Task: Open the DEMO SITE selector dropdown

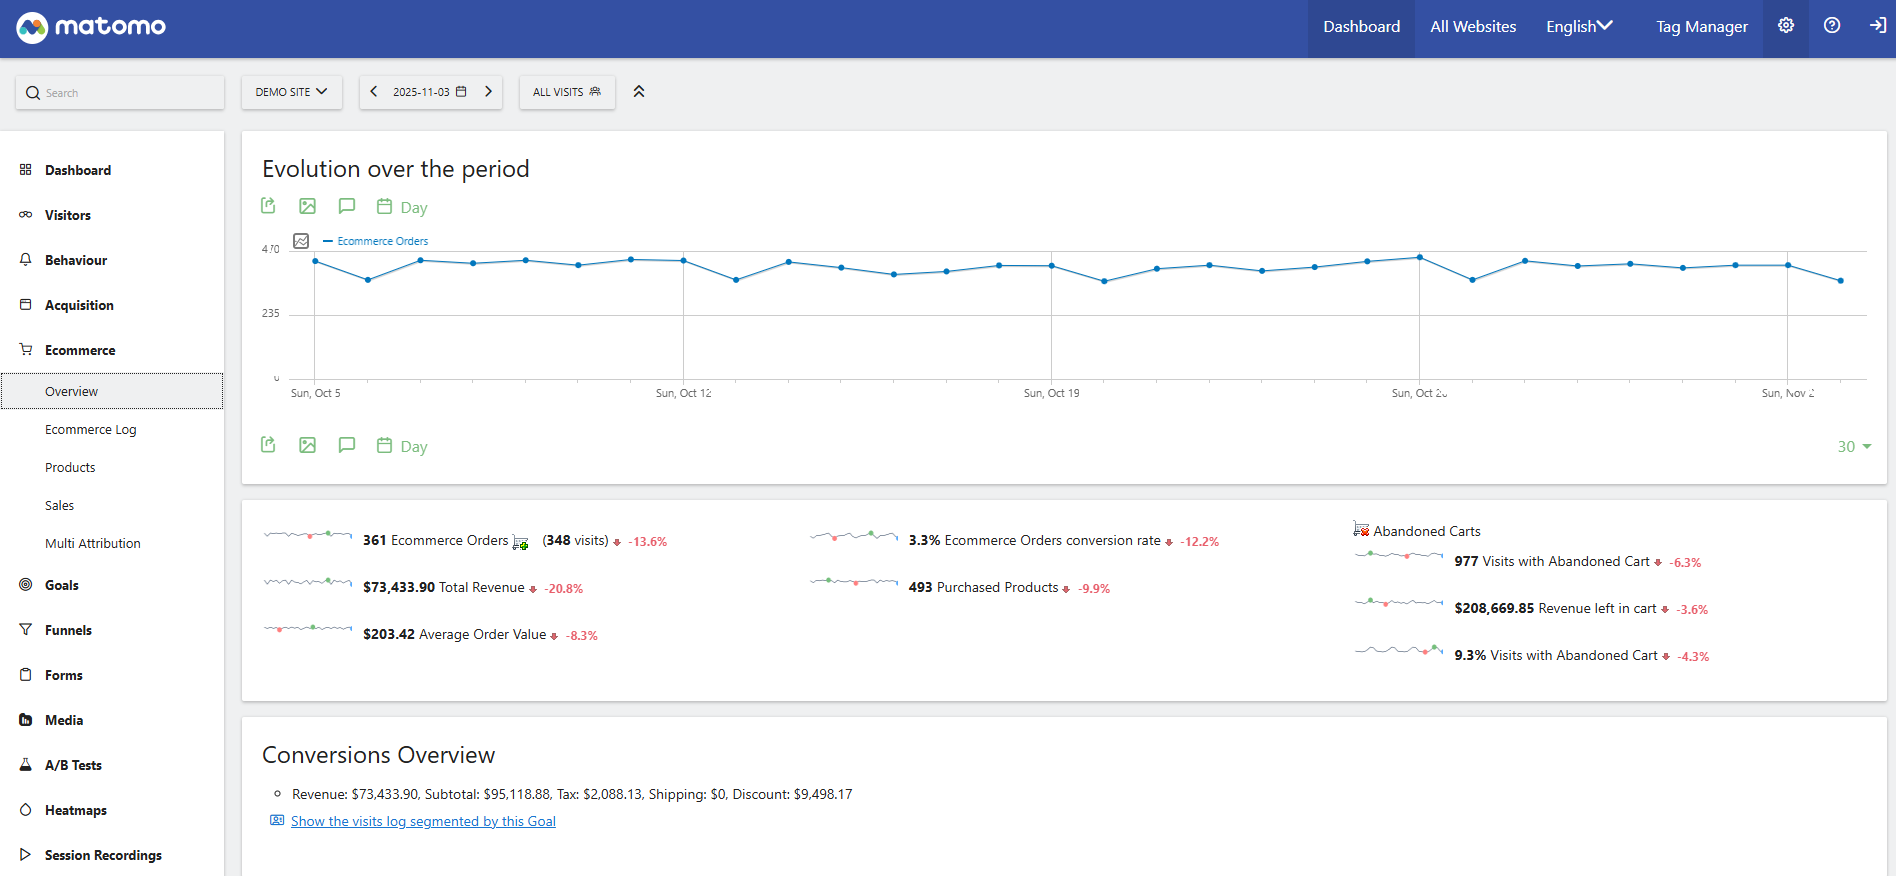Action: 291,92
